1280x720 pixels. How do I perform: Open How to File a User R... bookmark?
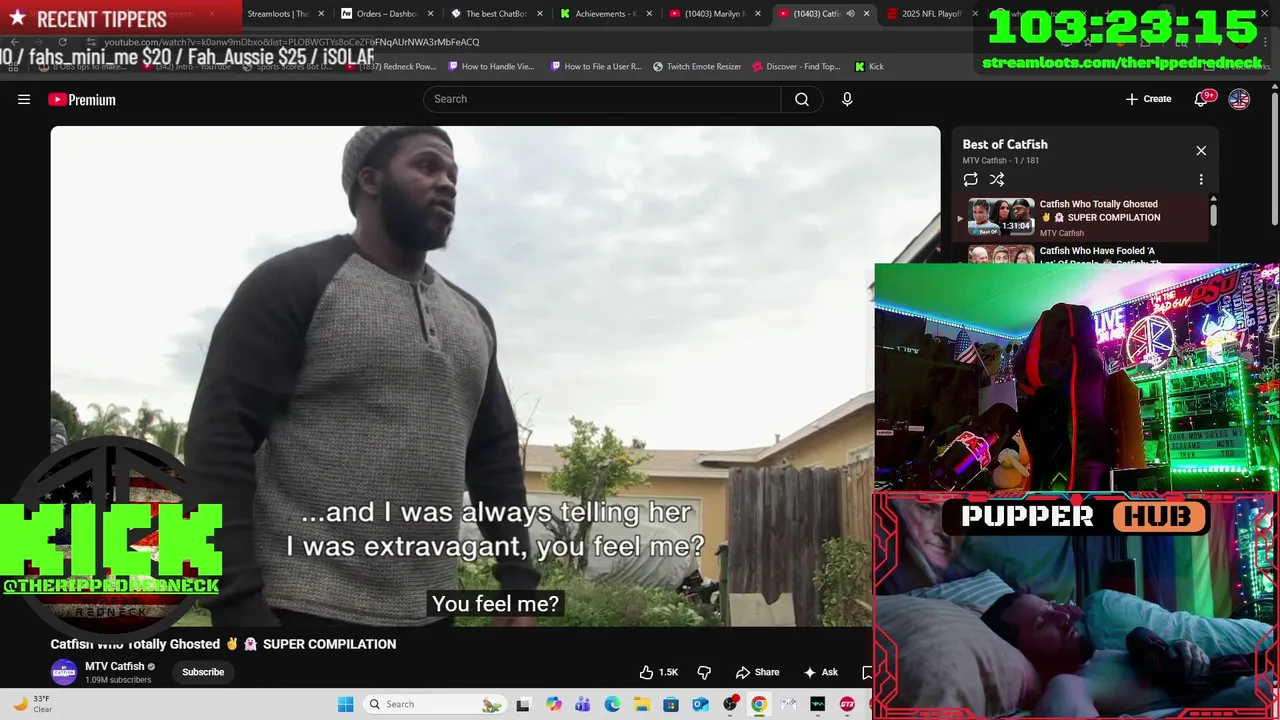pos(596,66)
